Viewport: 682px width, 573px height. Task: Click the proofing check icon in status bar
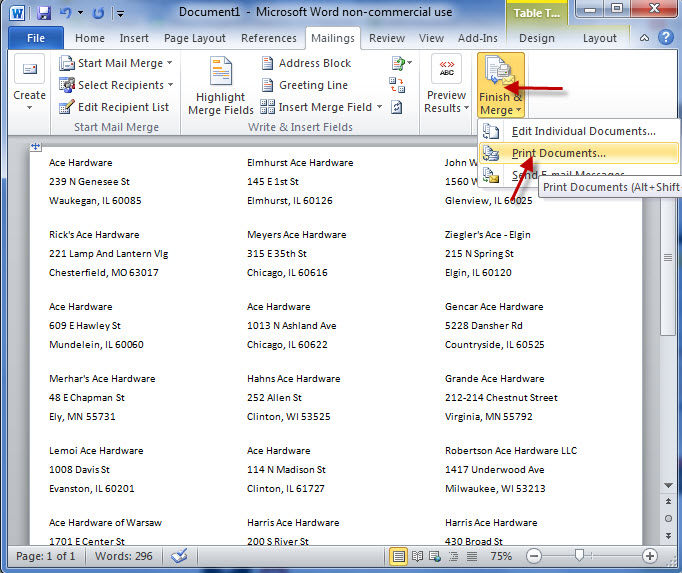[180, 556]
